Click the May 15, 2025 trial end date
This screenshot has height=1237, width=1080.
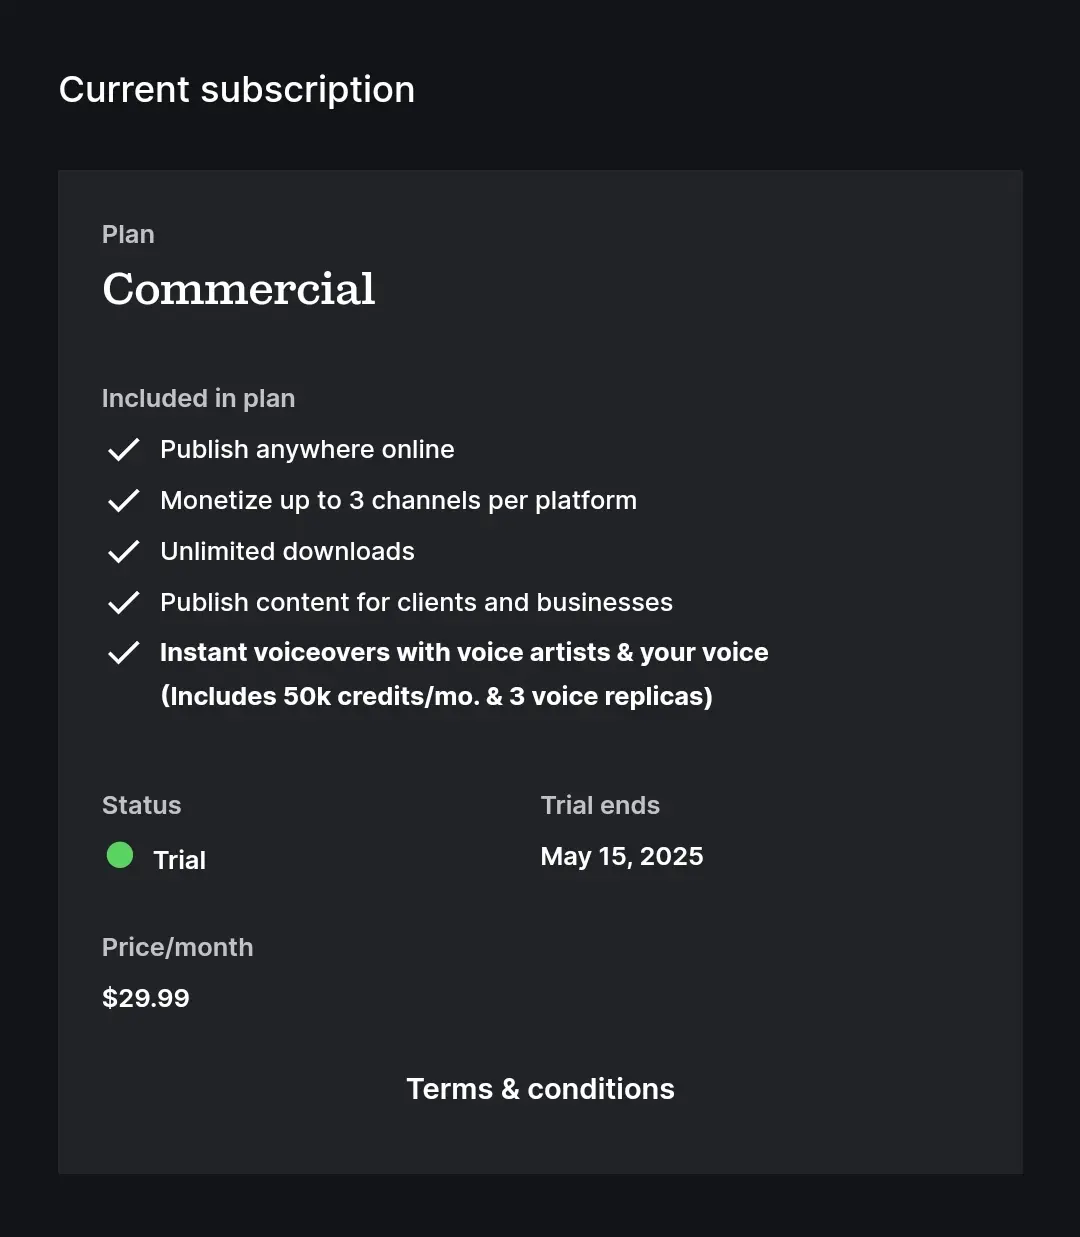coord(622,857)
